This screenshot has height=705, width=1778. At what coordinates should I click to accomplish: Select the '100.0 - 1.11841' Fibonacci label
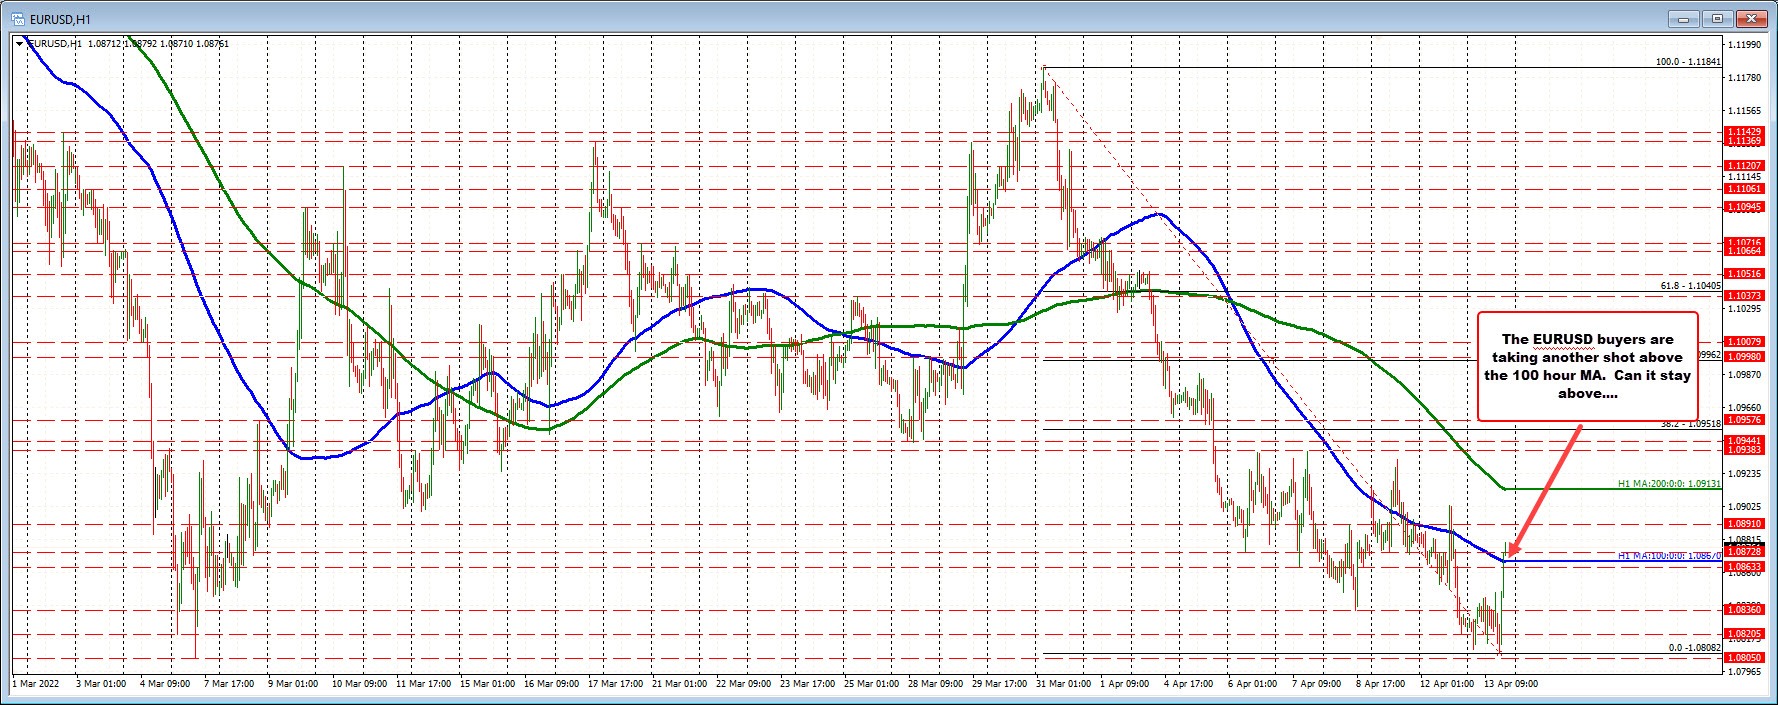(1688, 62)
